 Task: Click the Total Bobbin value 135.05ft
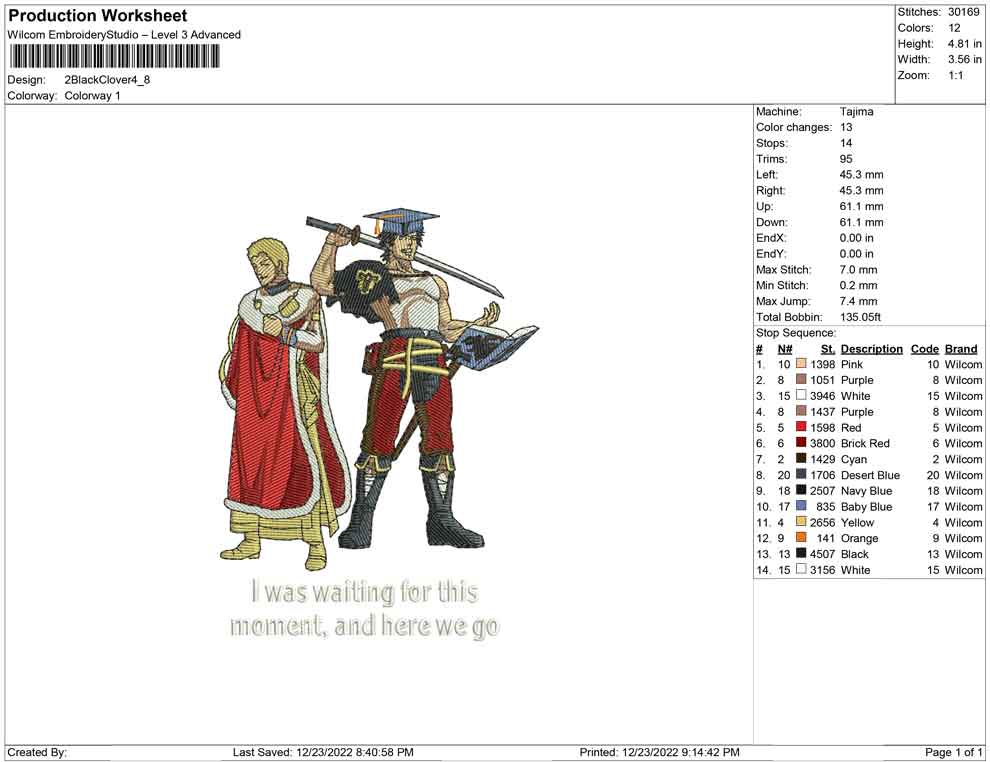click(861, 317)
